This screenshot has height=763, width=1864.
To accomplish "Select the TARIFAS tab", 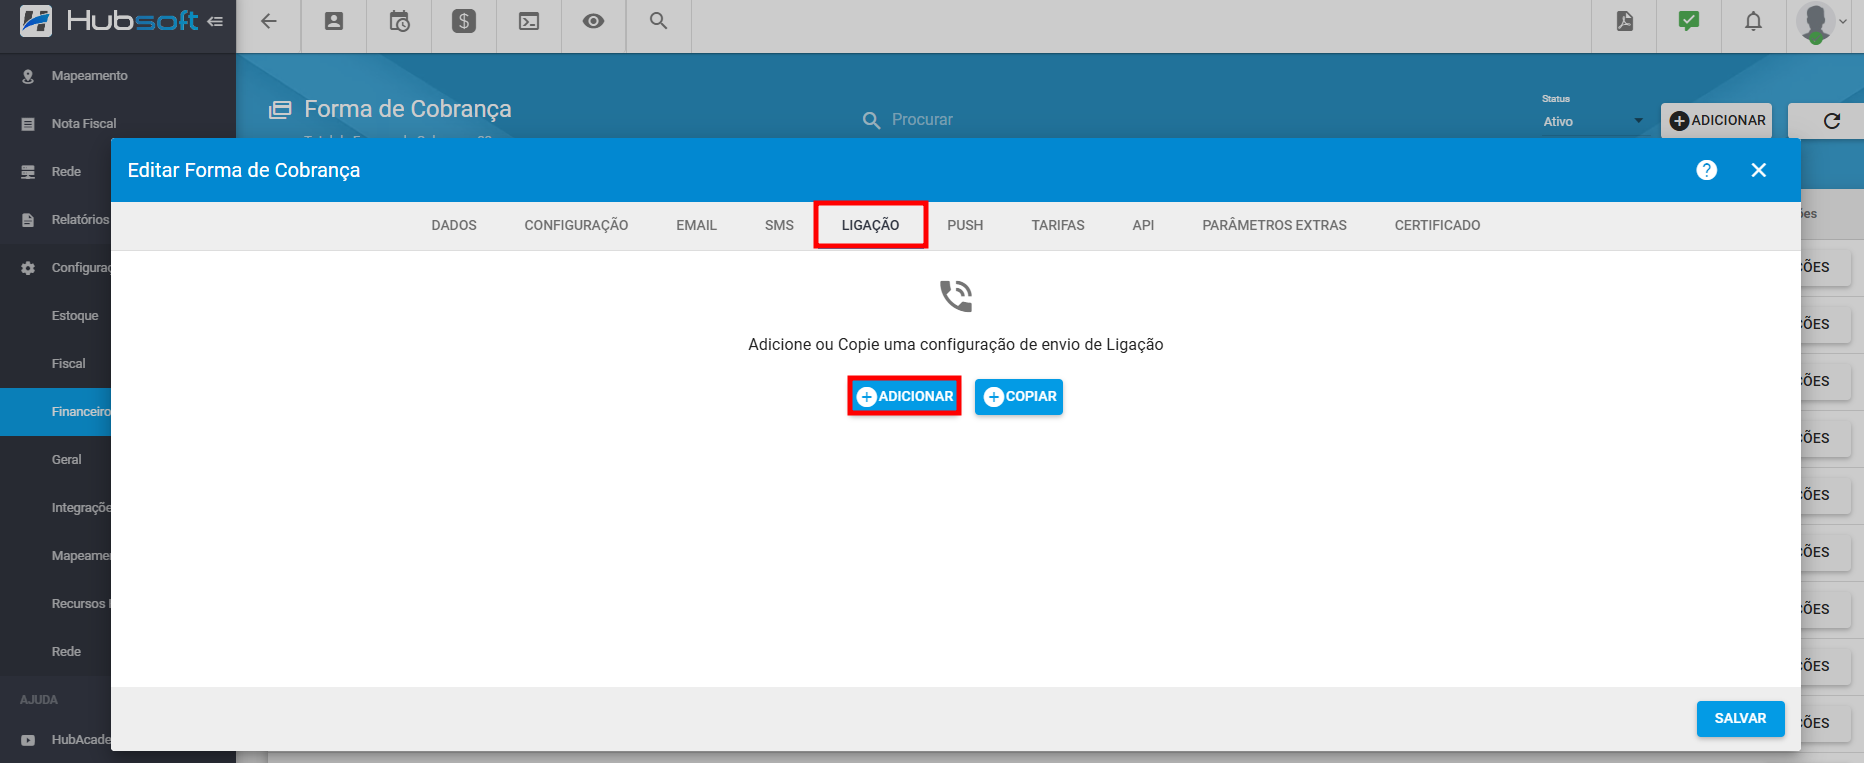I will 1057,225.
